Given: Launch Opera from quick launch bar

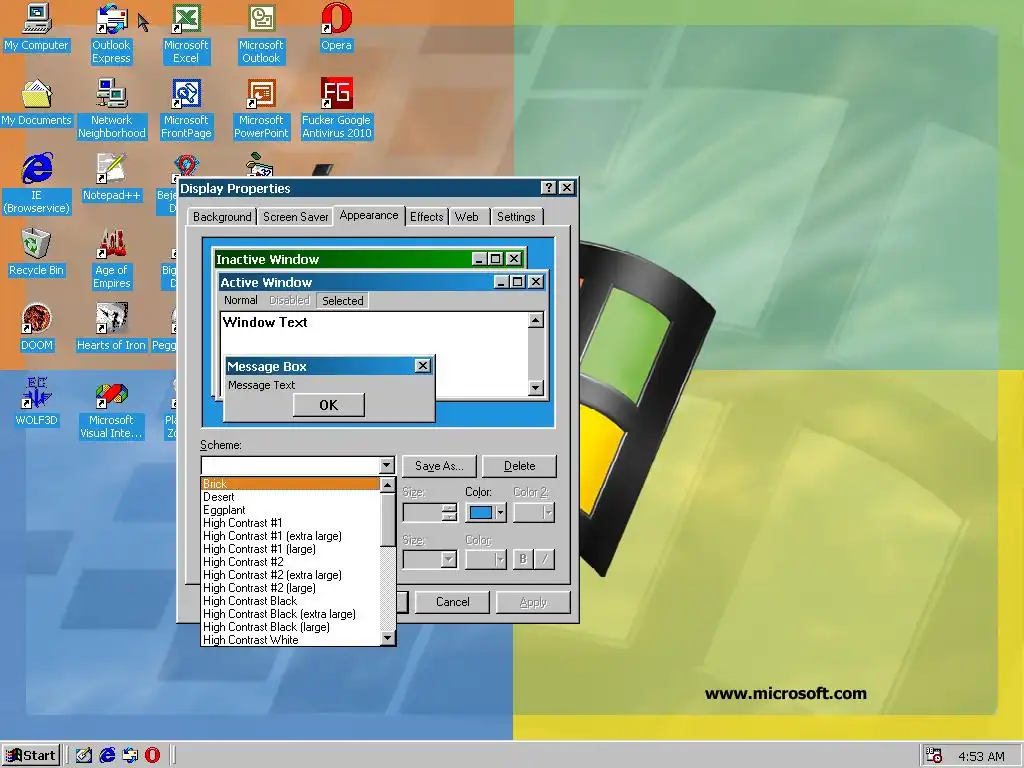Looking at the screenshot, I should coord(152,756).
